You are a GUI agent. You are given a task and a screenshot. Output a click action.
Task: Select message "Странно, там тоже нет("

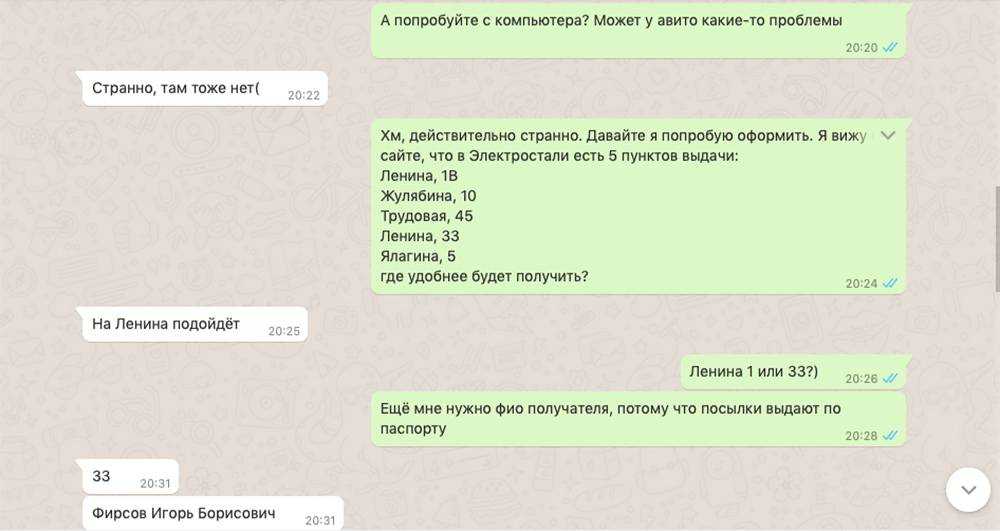[205, 89]
